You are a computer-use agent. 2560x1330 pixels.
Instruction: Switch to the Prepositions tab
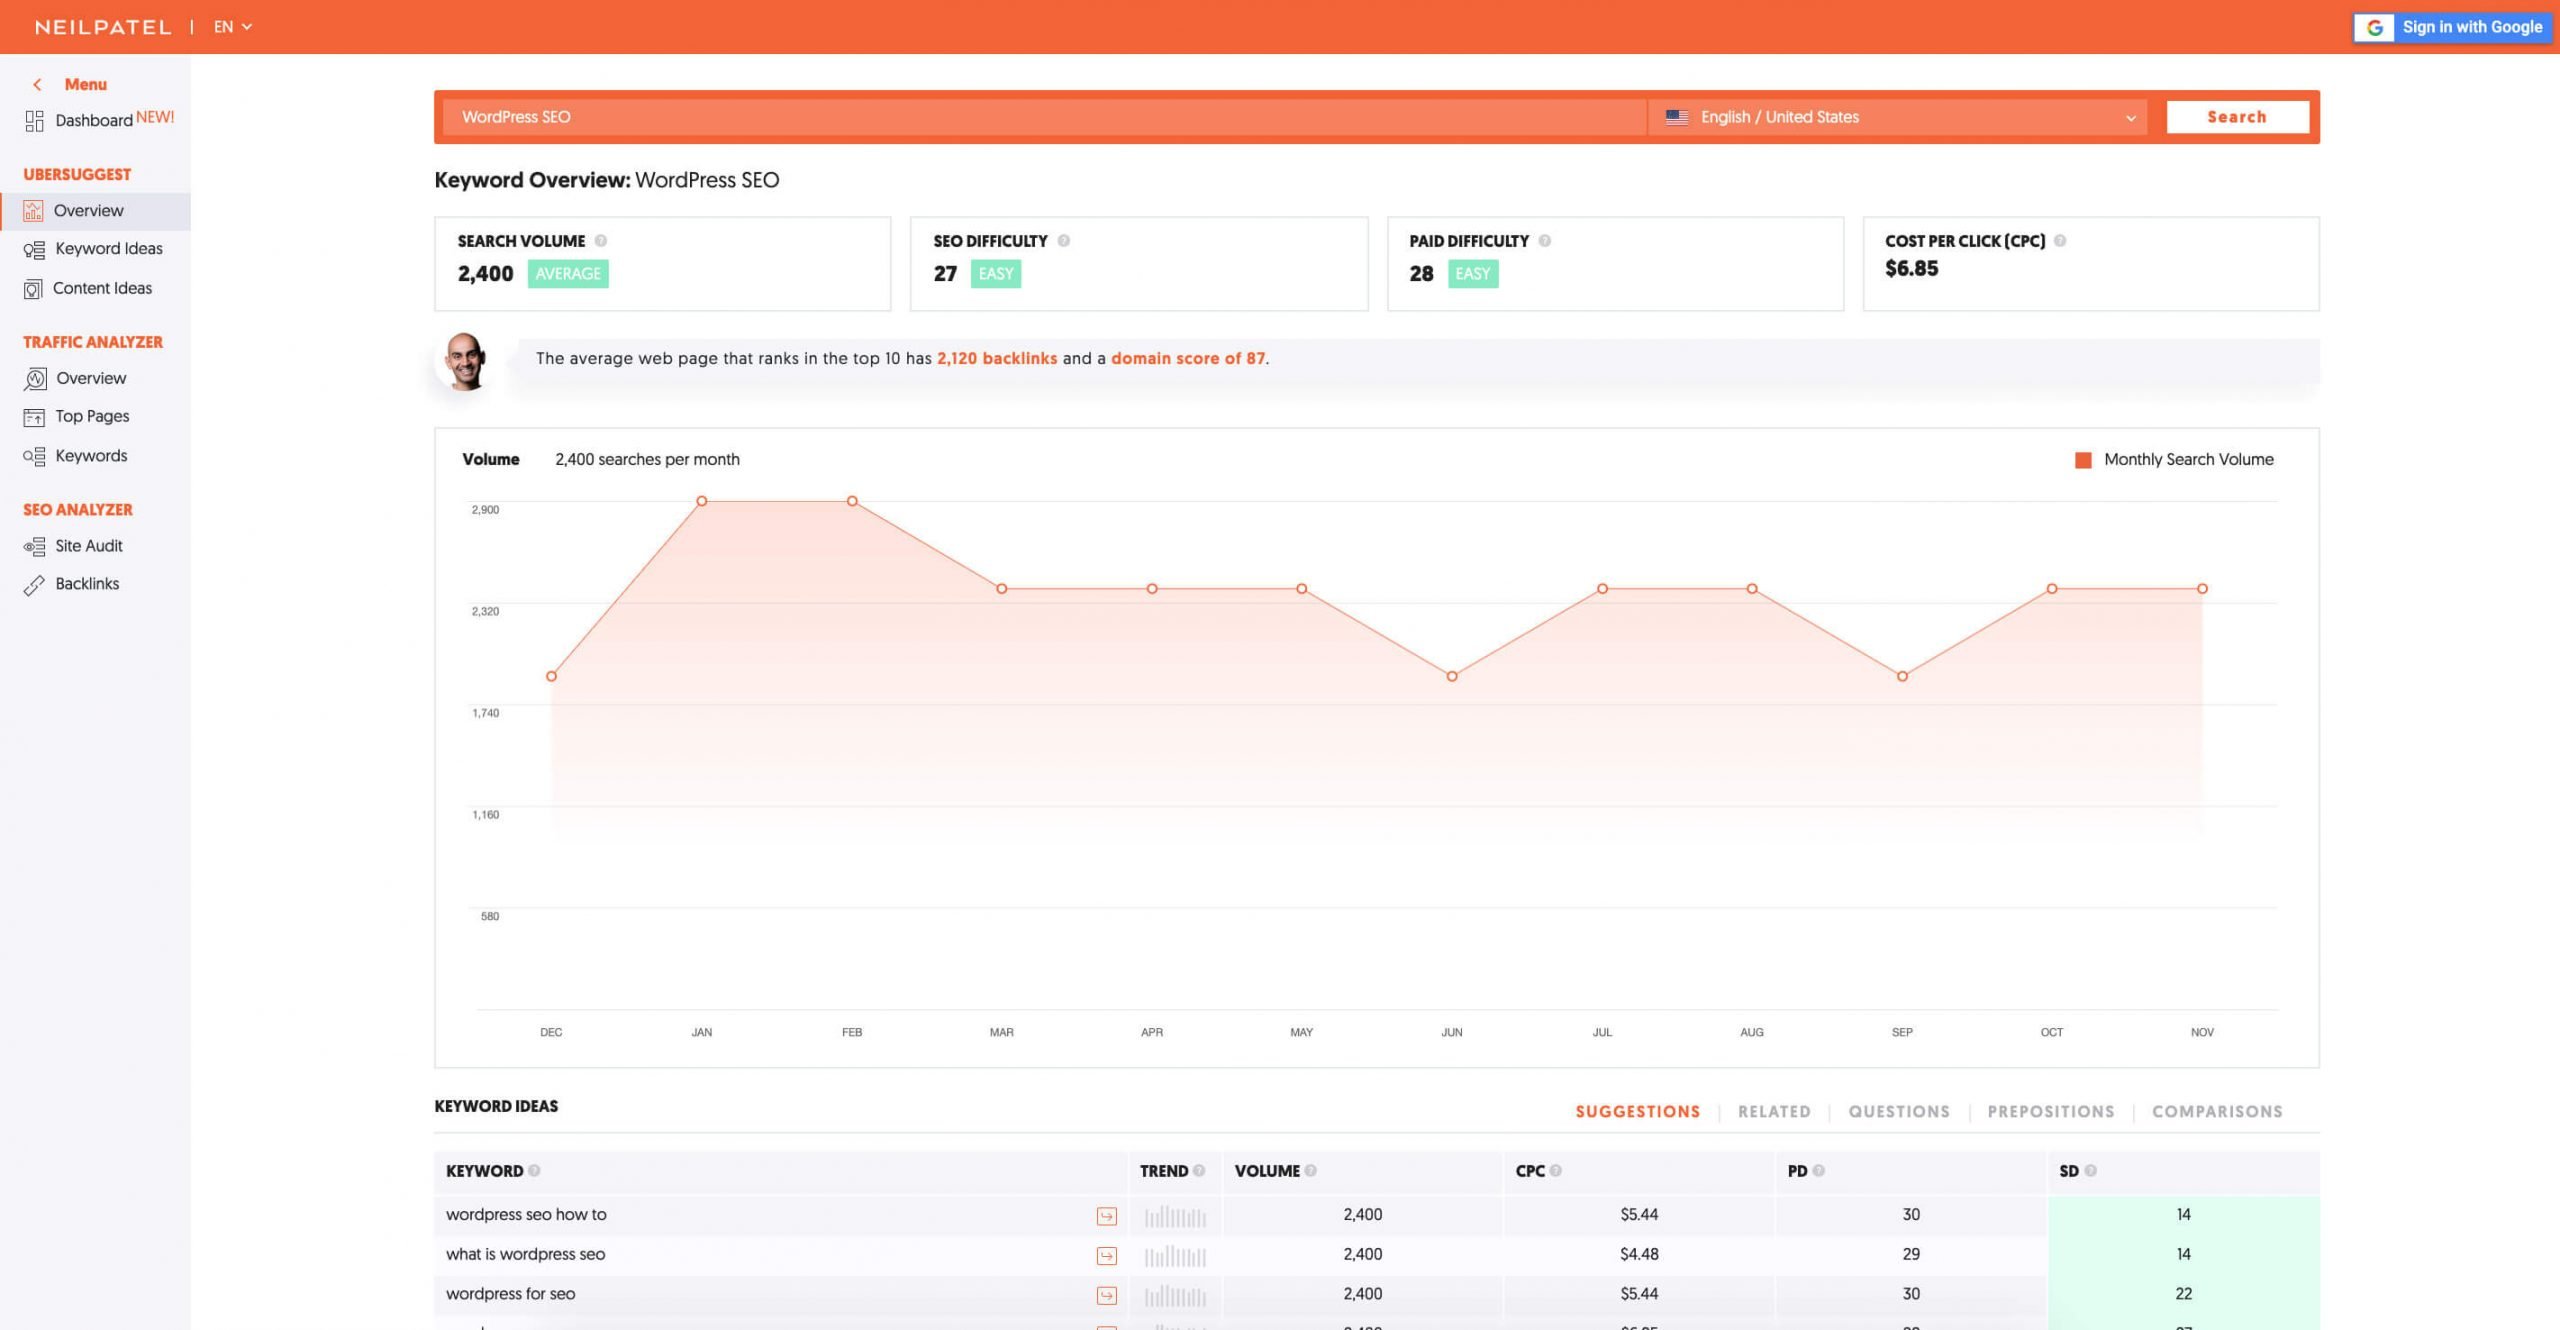[2051, 1112]
